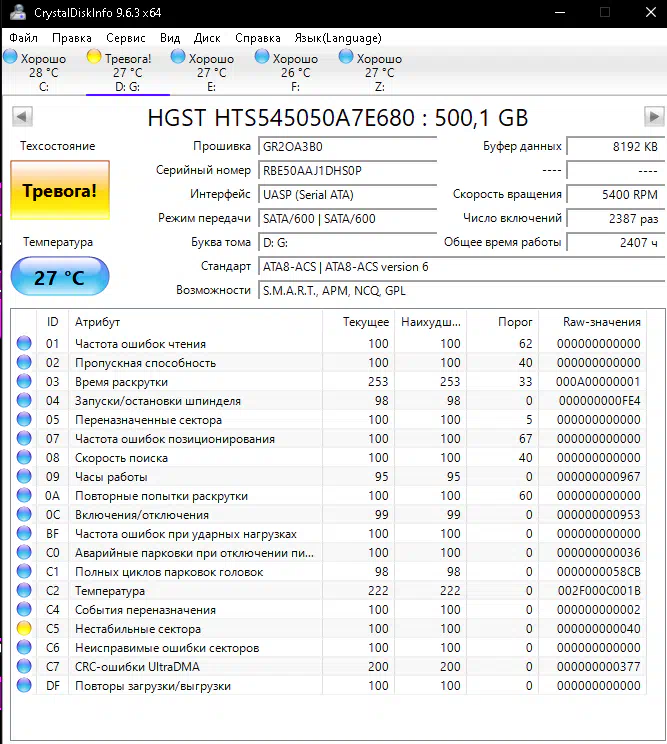Click the blue status orb for attribute 01
667x744 pixels.
click(x=25, y=344)
